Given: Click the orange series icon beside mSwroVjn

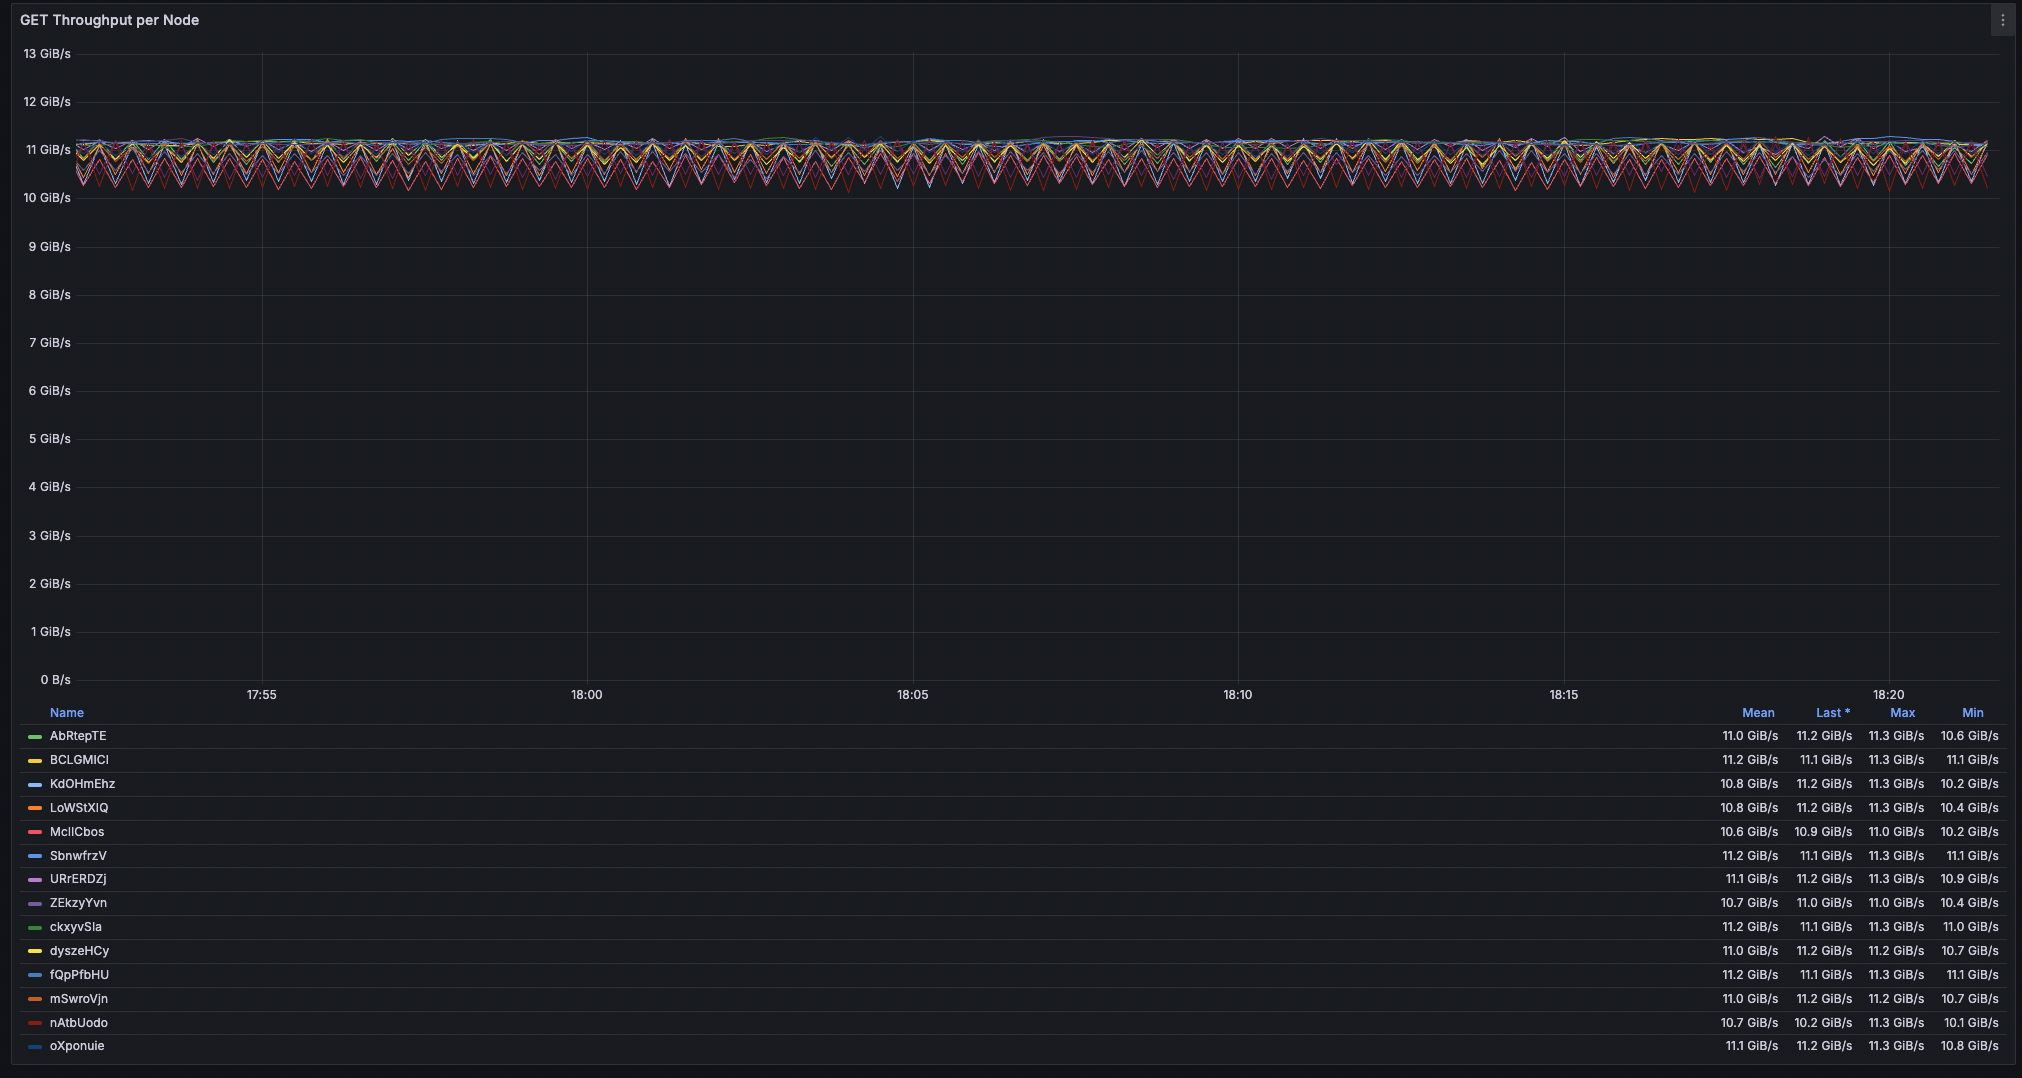Looking at the screenshot, I should pyautogui.click(x=36, y=999).
